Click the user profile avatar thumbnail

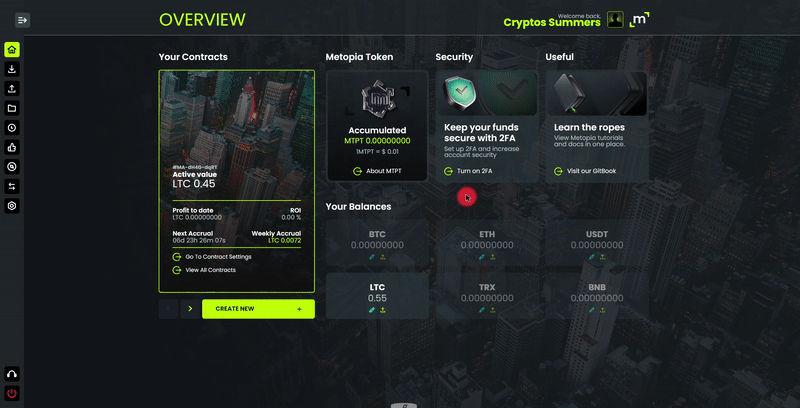coord(615,20)
